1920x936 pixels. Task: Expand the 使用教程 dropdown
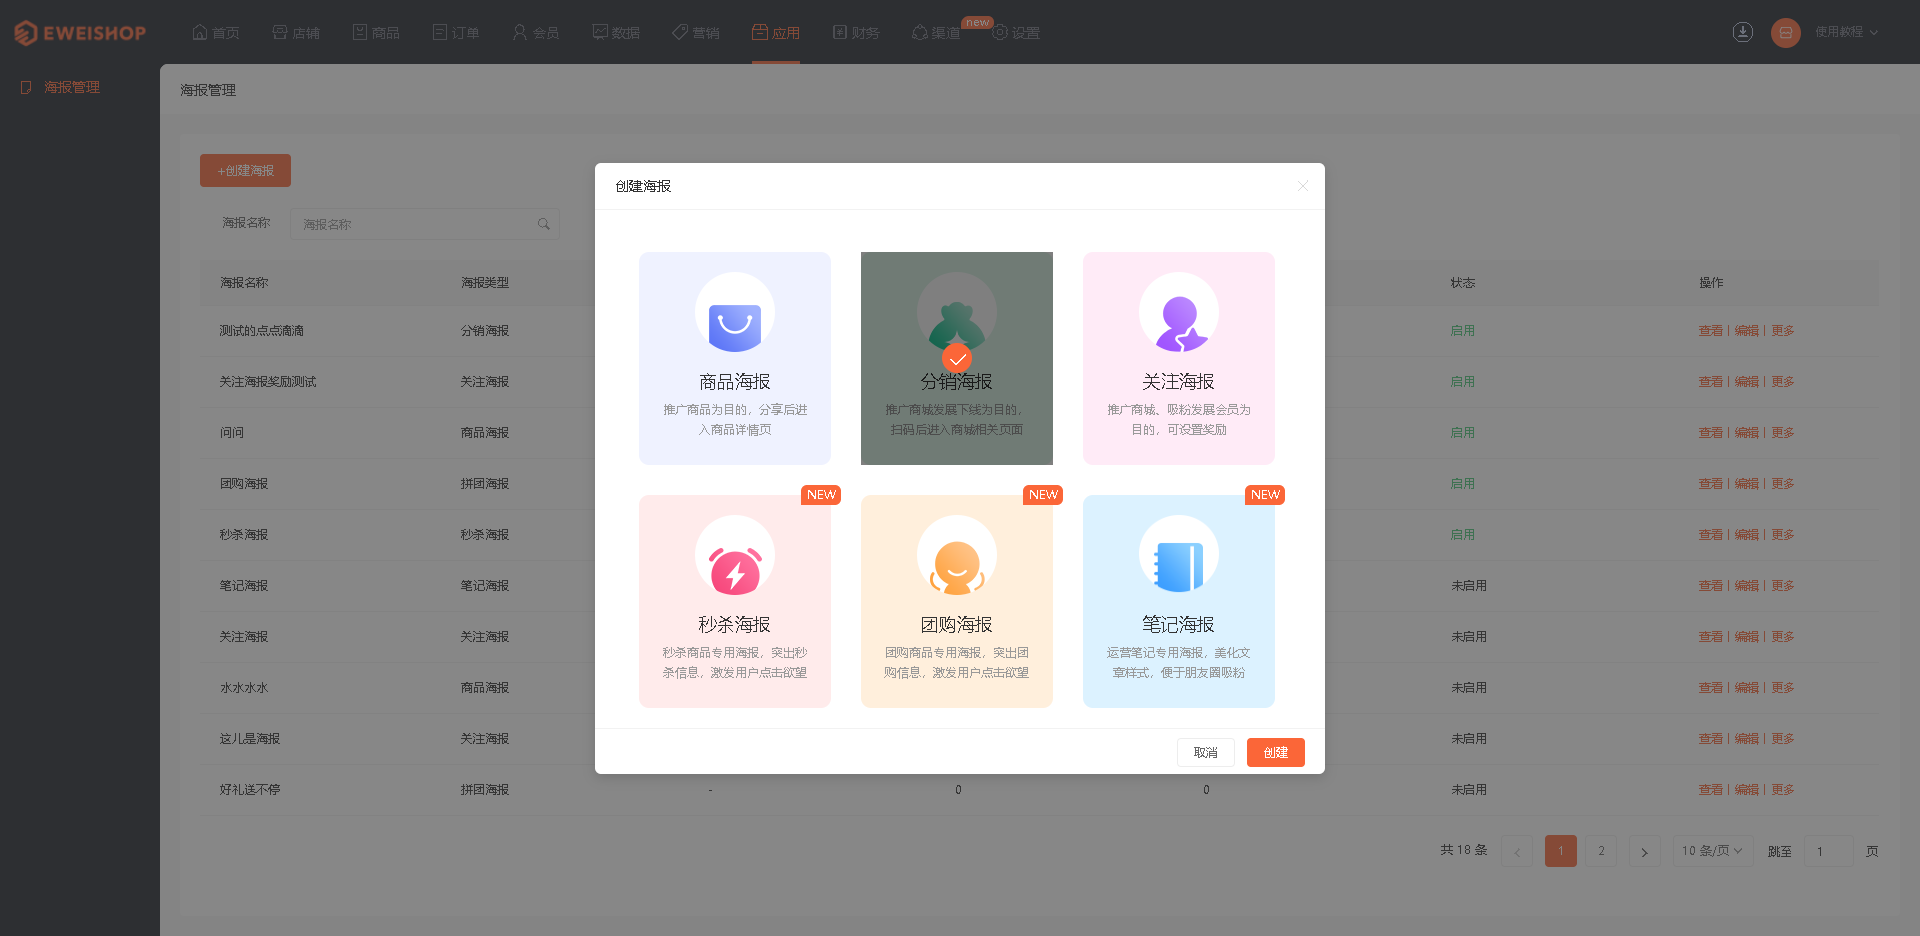coord(1847,32)
